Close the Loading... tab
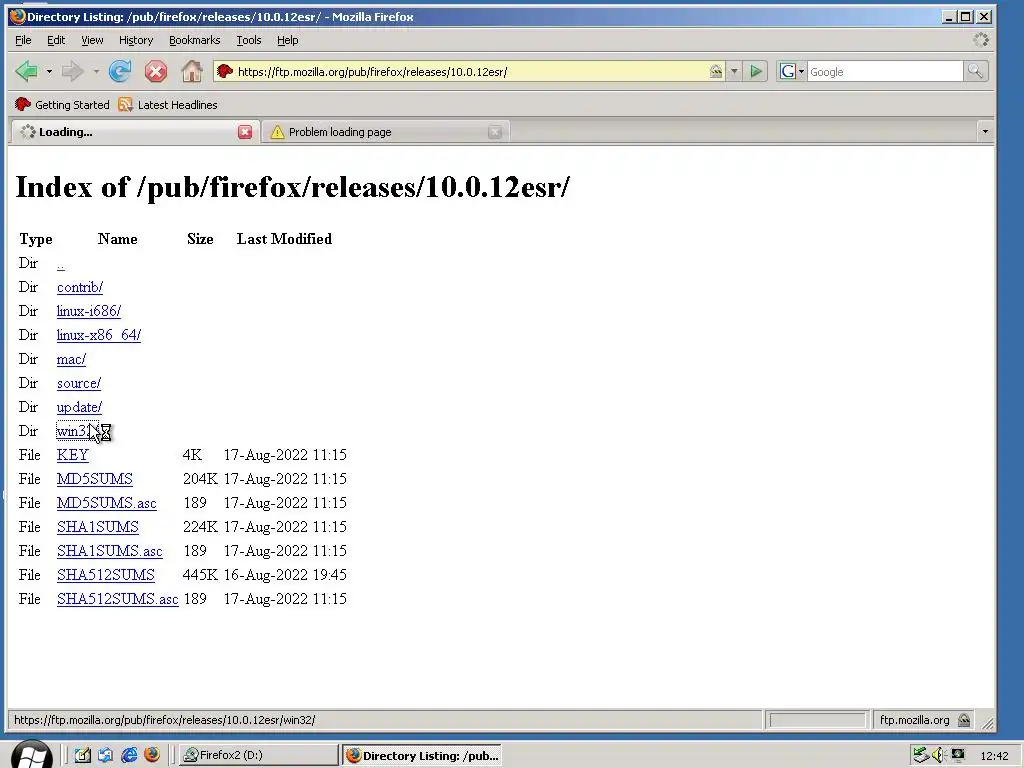The image size is (1024, 768). [245, 132]
